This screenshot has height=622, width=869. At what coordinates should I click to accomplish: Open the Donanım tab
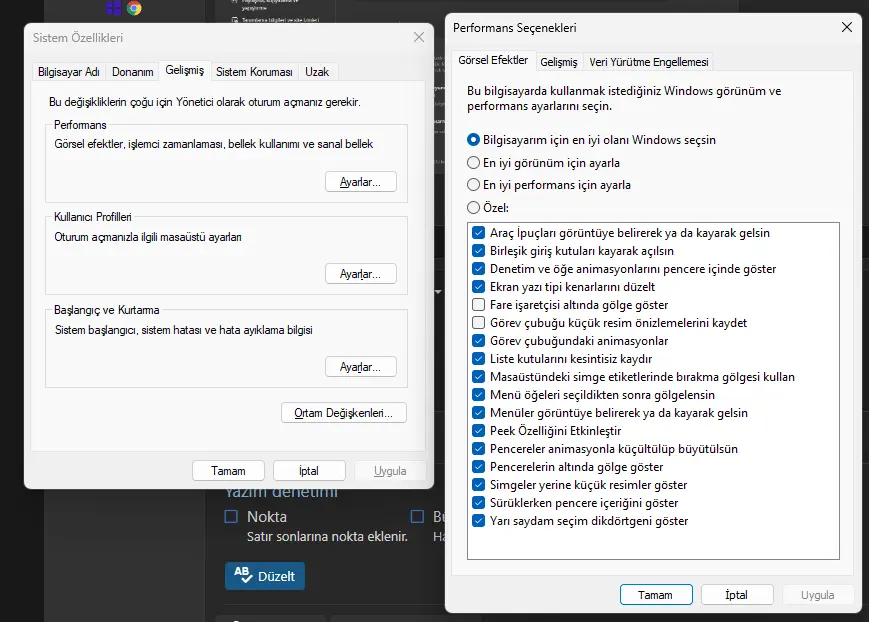point(132,72)
